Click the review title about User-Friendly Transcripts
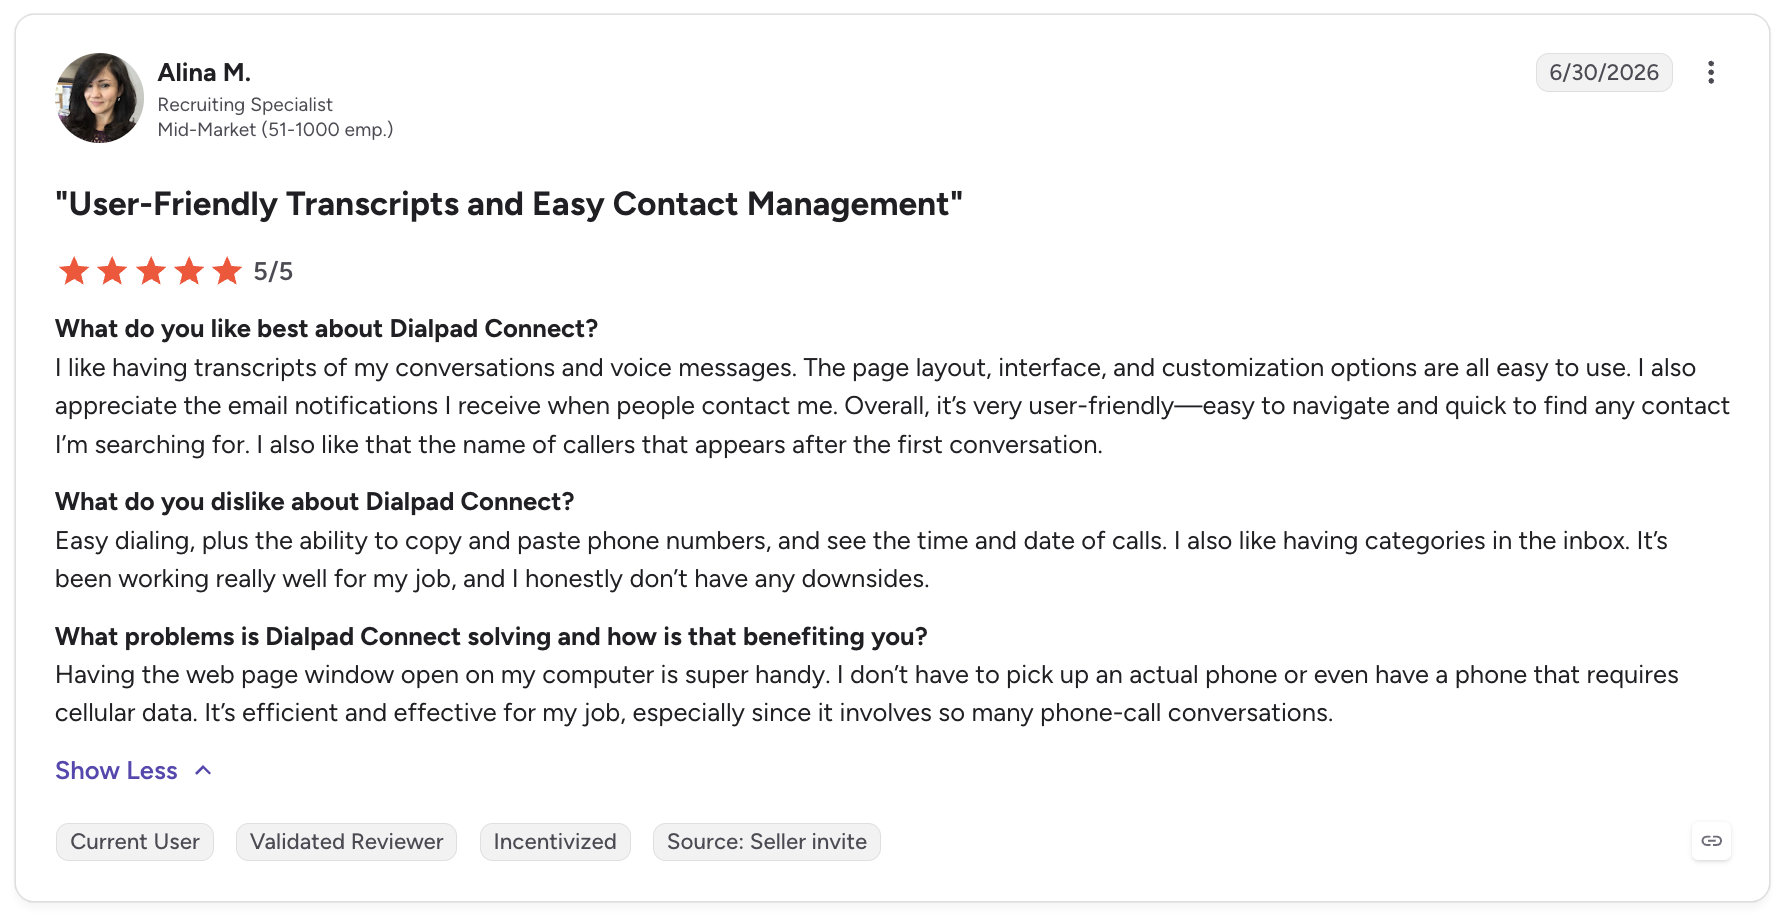The width and height of the screenshot is (1790, 918). (x=508, y=204)
